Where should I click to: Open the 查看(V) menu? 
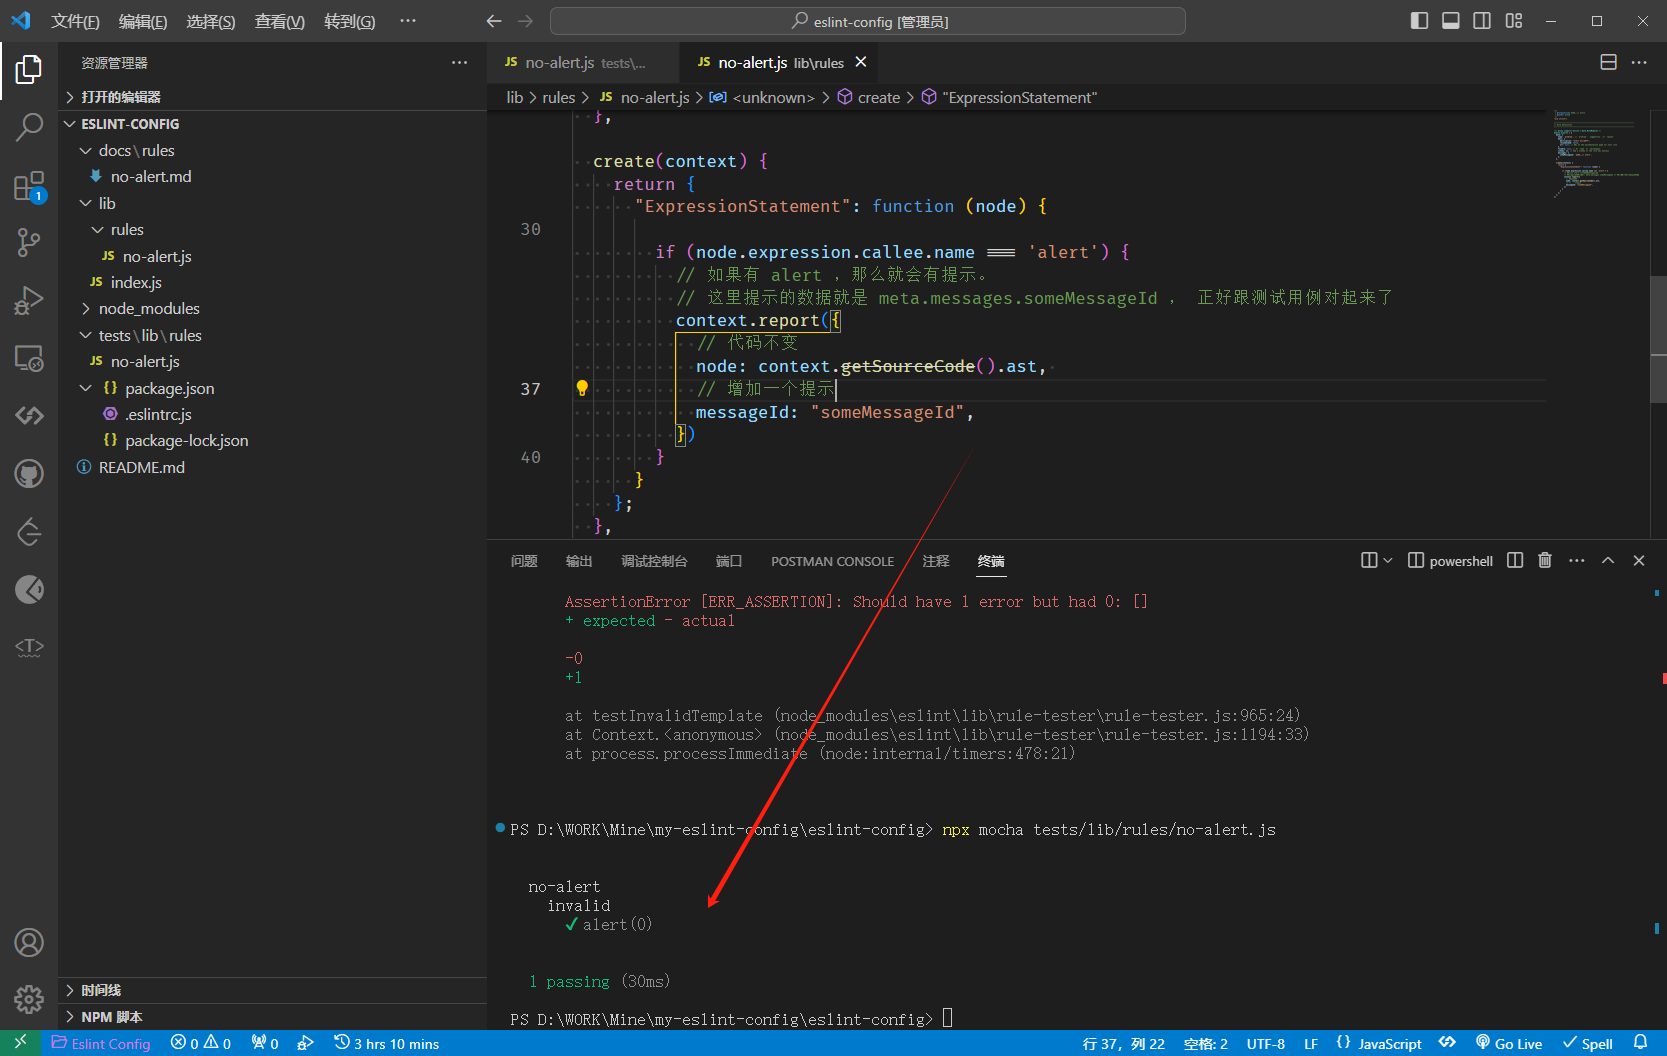280,21
